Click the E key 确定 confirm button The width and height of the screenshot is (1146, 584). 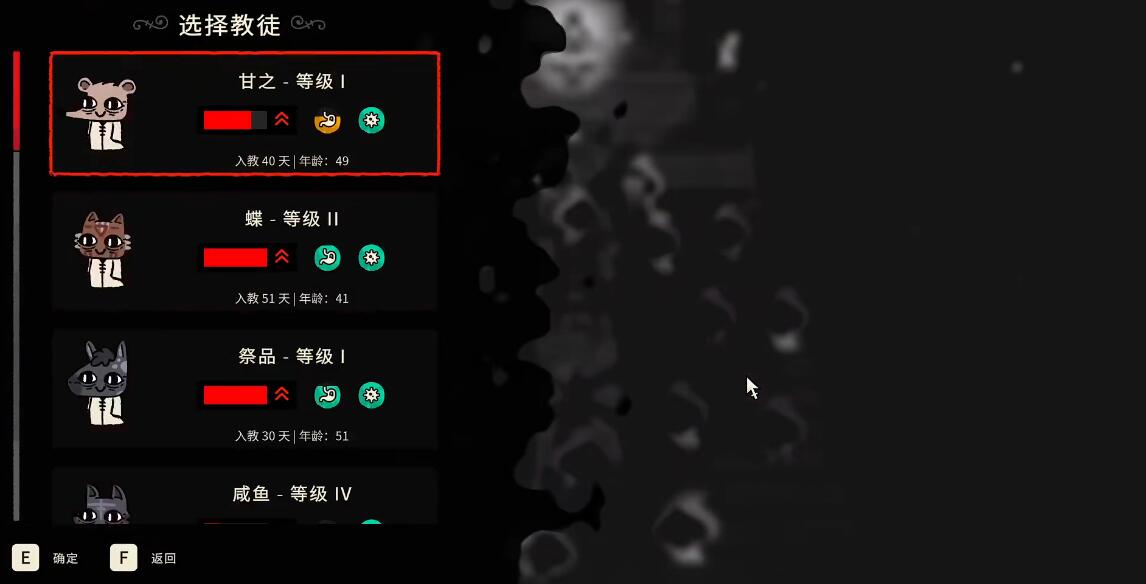45,558
